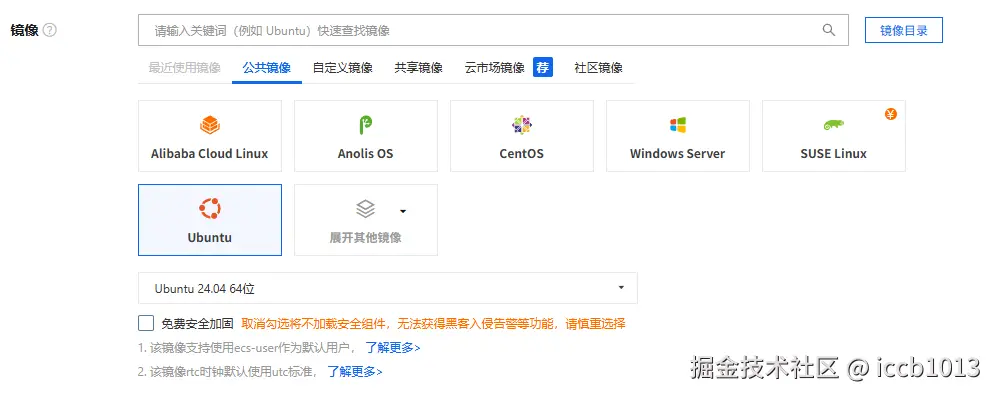The width and height of the screenshot is (995, 396).
Task: Enable the 免费安全加固 checkbox
Action: [146, 324]
